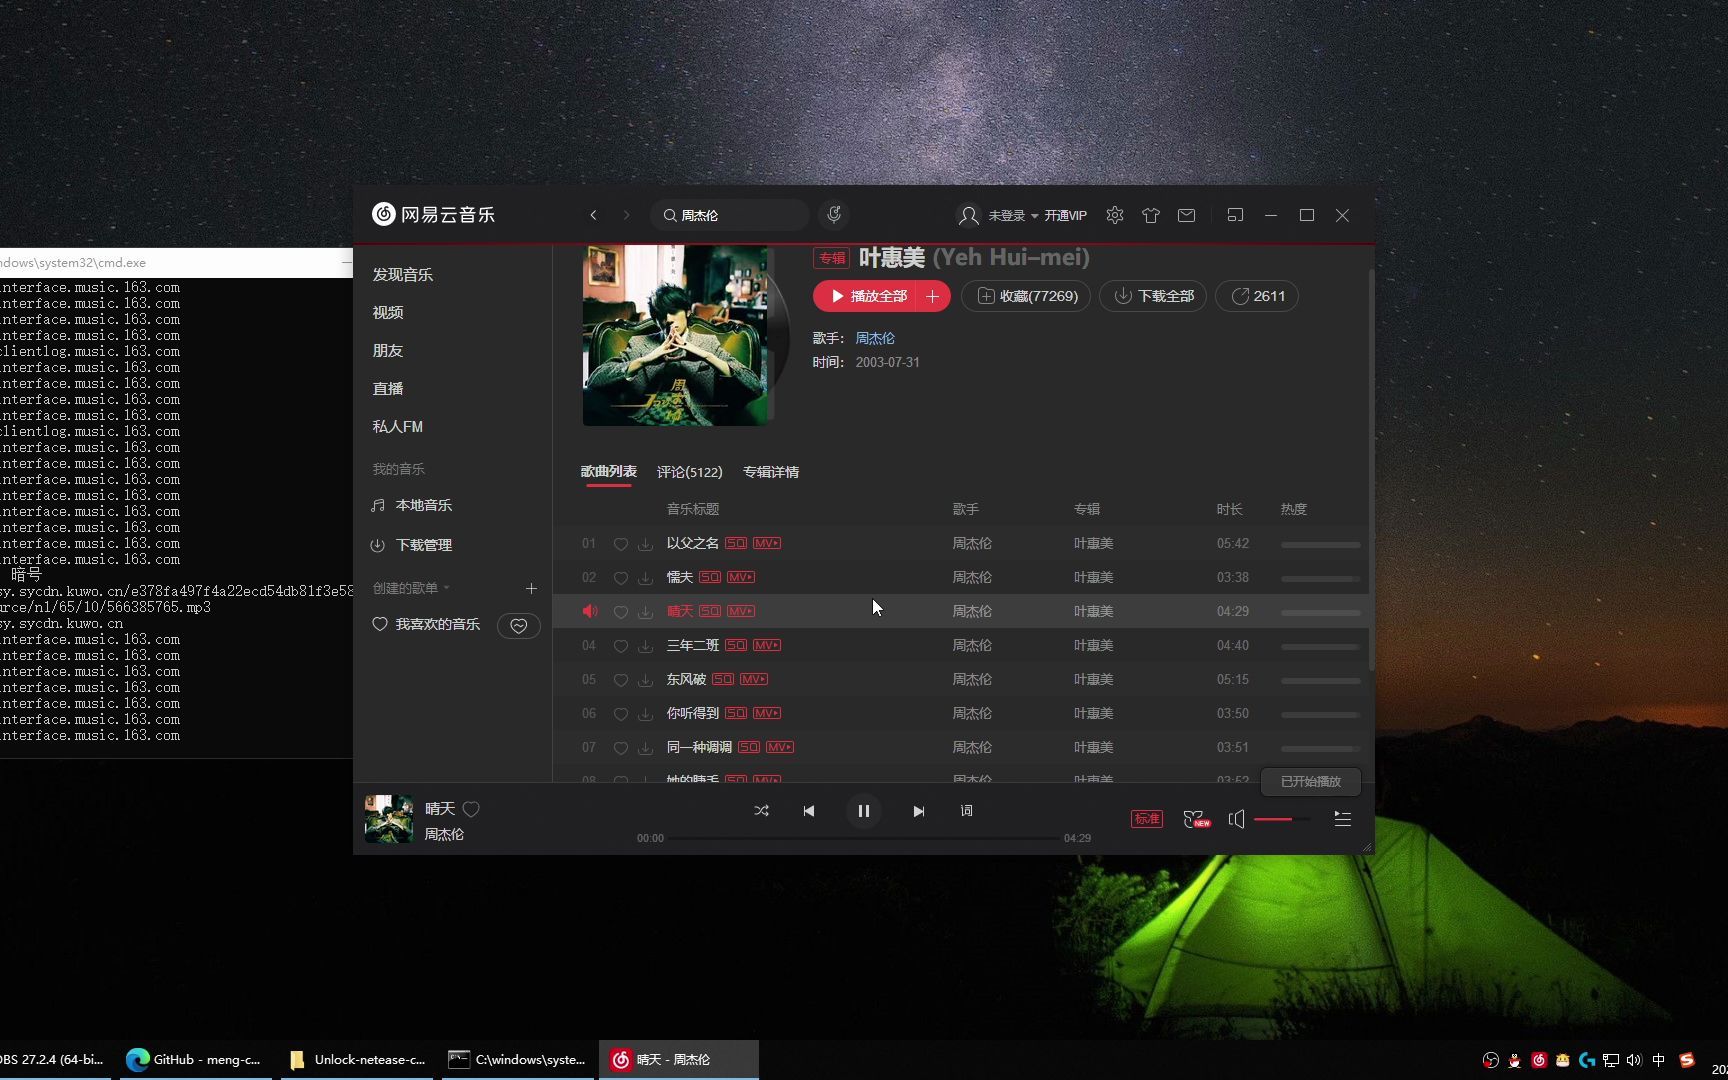1728x1080 pixels.
Task: Download the song 懦夫
Action: click(x=646, y=578)
